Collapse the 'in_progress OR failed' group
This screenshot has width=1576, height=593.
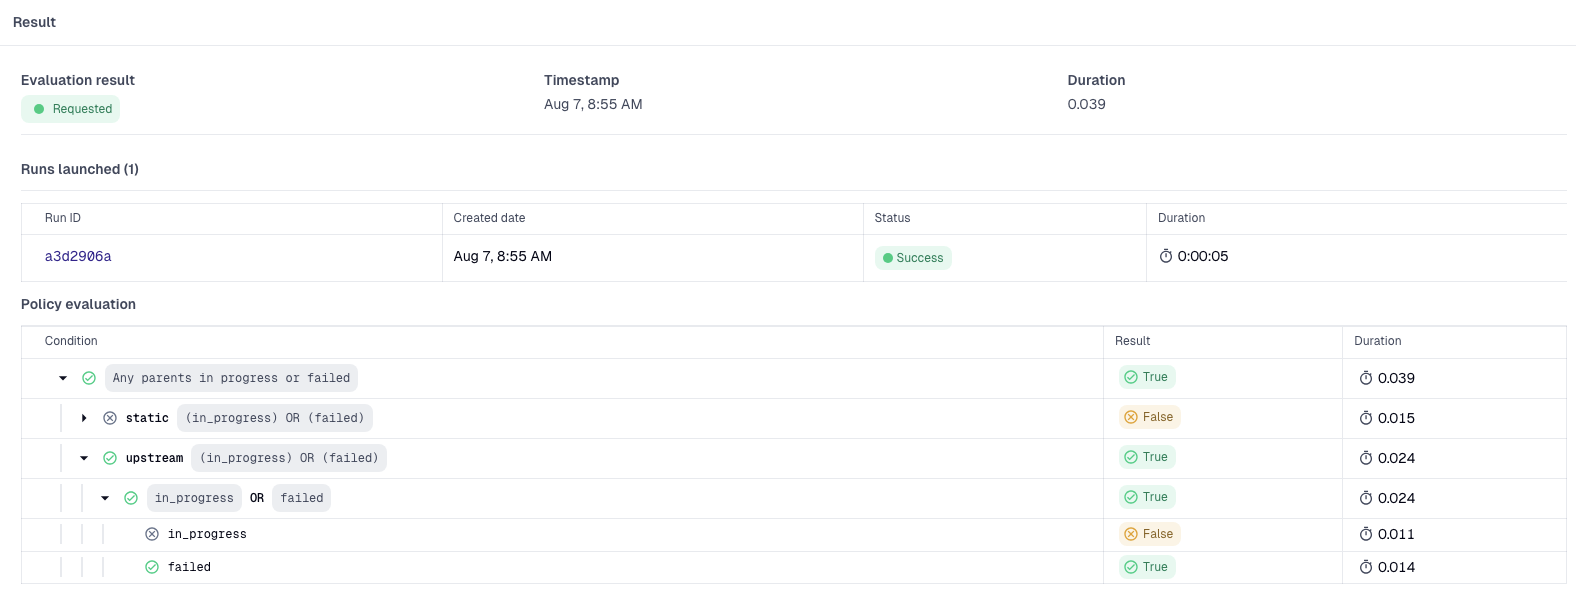(x=105, y=498)
